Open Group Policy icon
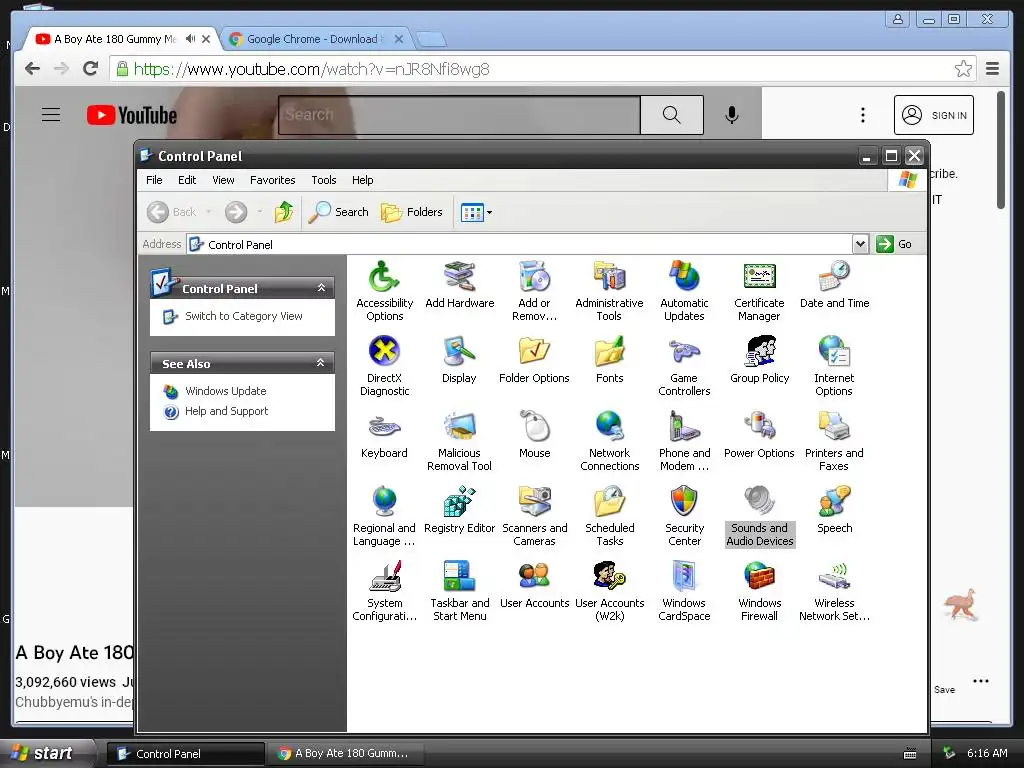The width and height of the screenshot is (1024, 768). 759,360
